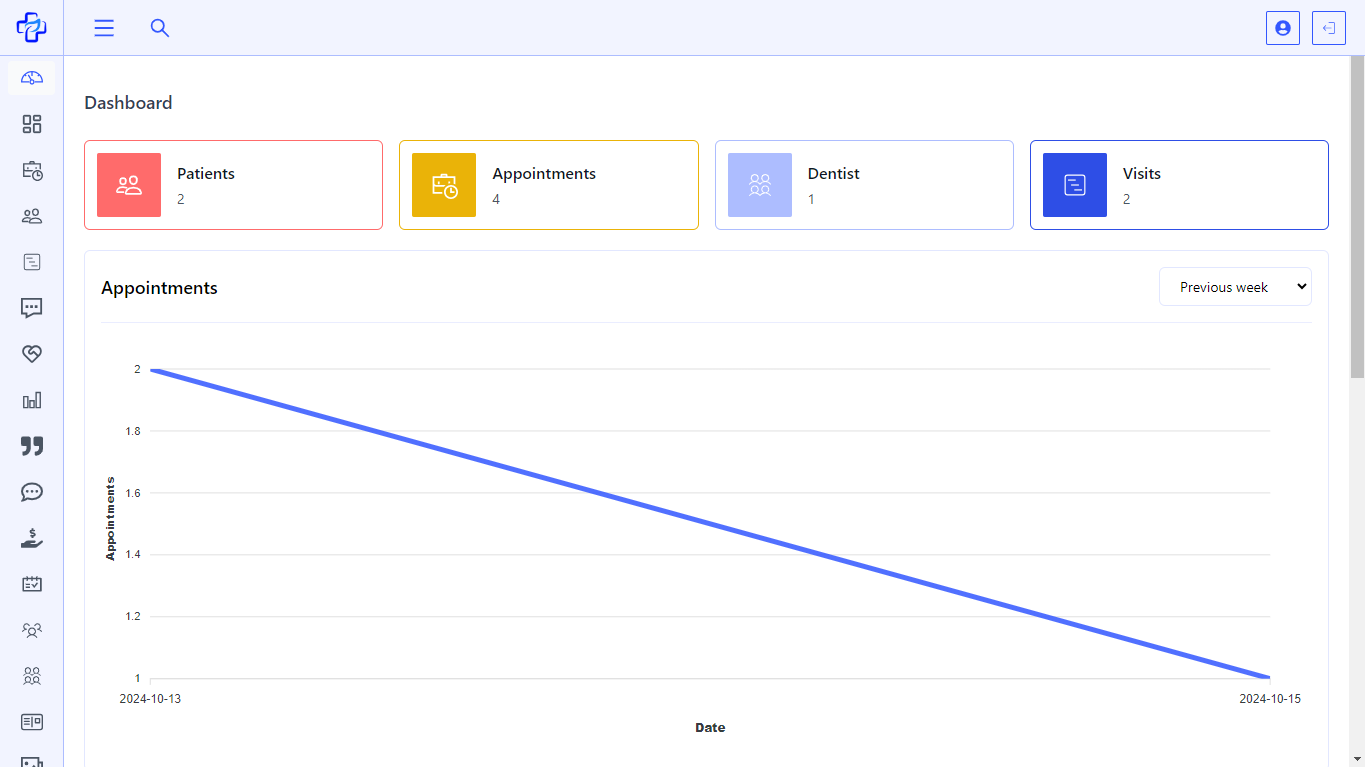Viewport: 1365px width, 767px height.
Task: Click the search magnifier icon in the header
Action: (x=160, y=28)
